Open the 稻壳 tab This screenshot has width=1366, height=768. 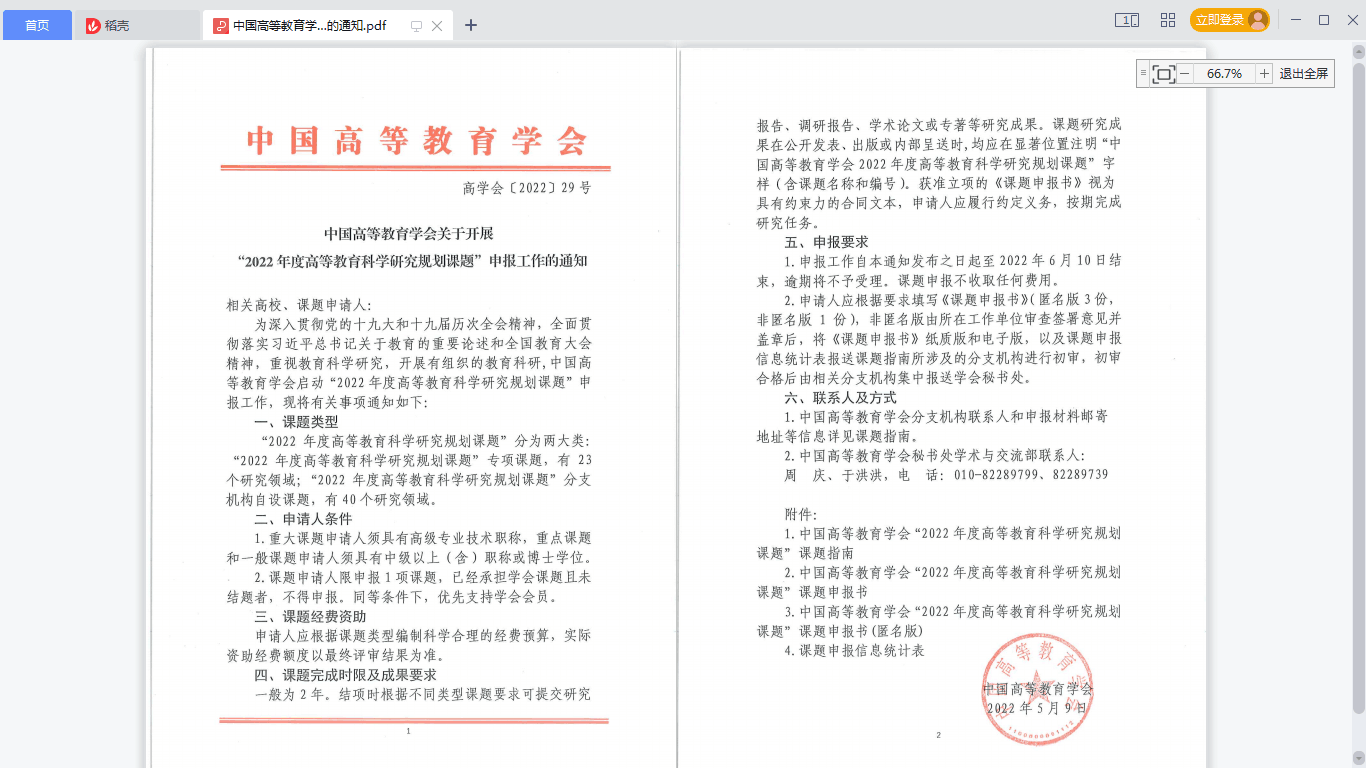point(138,25)
